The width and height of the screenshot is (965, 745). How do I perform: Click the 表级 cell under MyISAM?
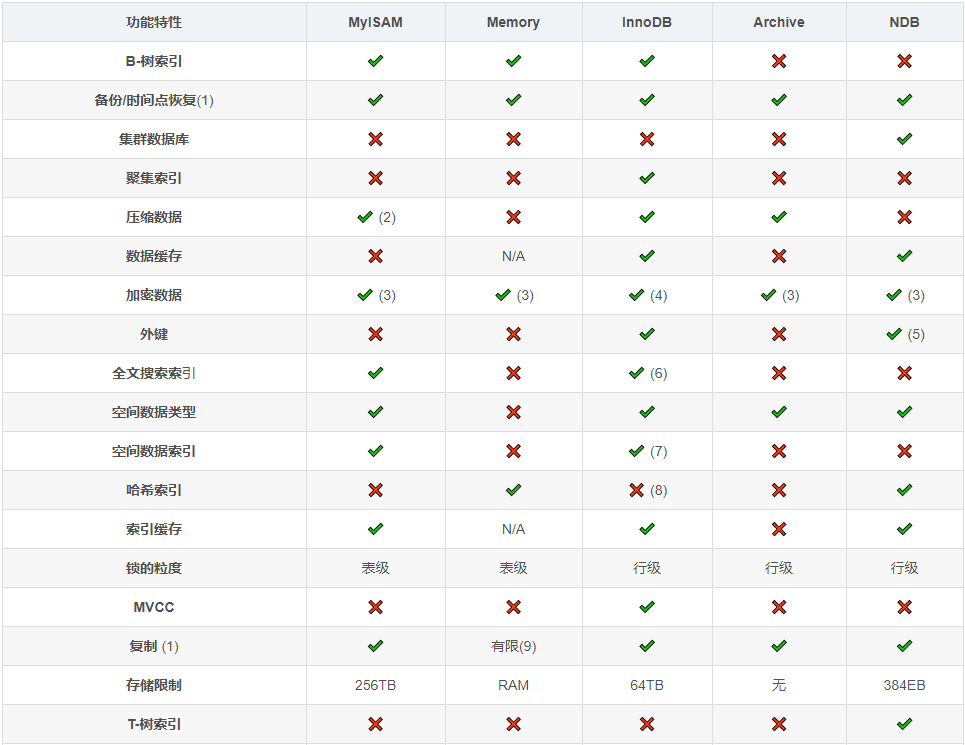point(375,568)
